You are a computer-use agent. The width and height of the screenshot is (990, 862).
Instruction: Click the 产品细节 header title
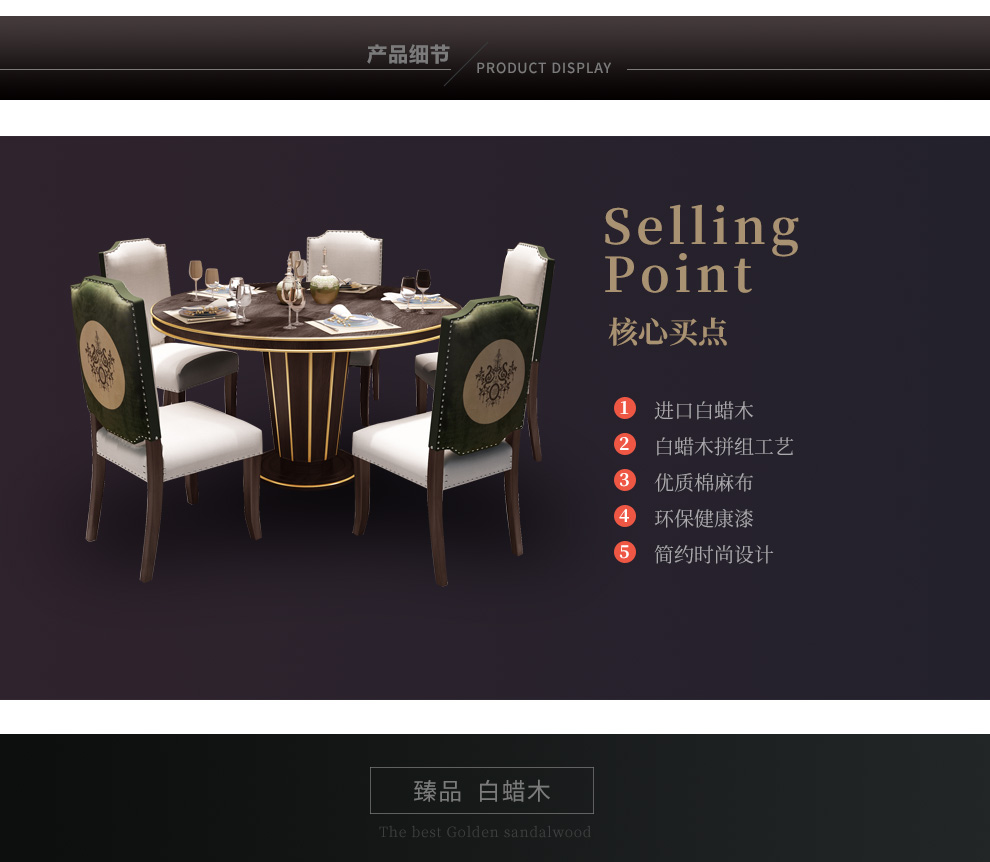click(x=409, y=54)
